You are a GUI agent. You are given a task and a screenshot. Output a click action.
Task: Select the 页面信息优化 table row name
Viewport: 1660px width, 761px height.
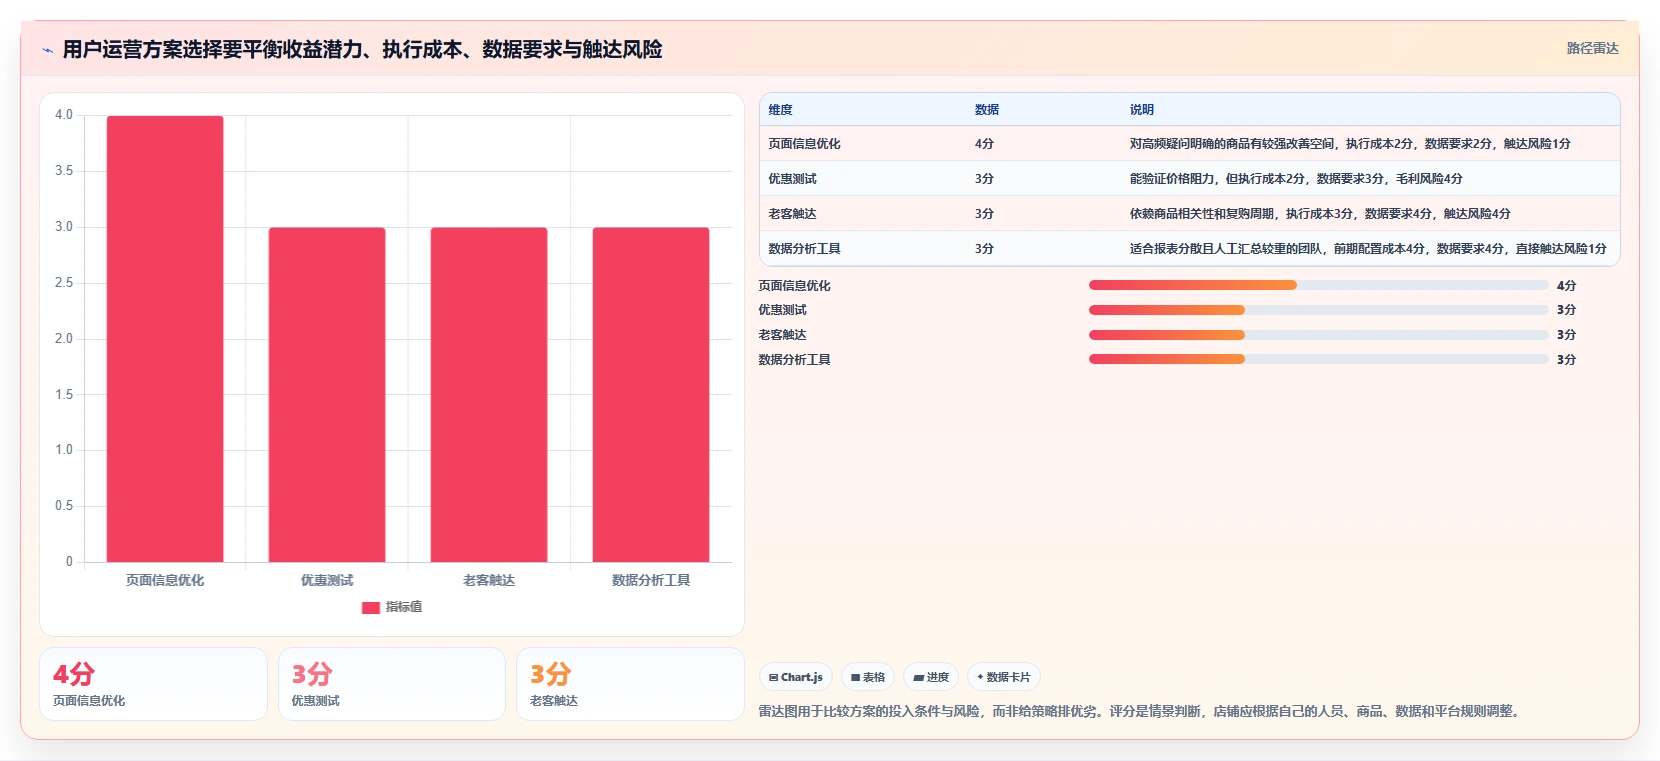(804, 144)
